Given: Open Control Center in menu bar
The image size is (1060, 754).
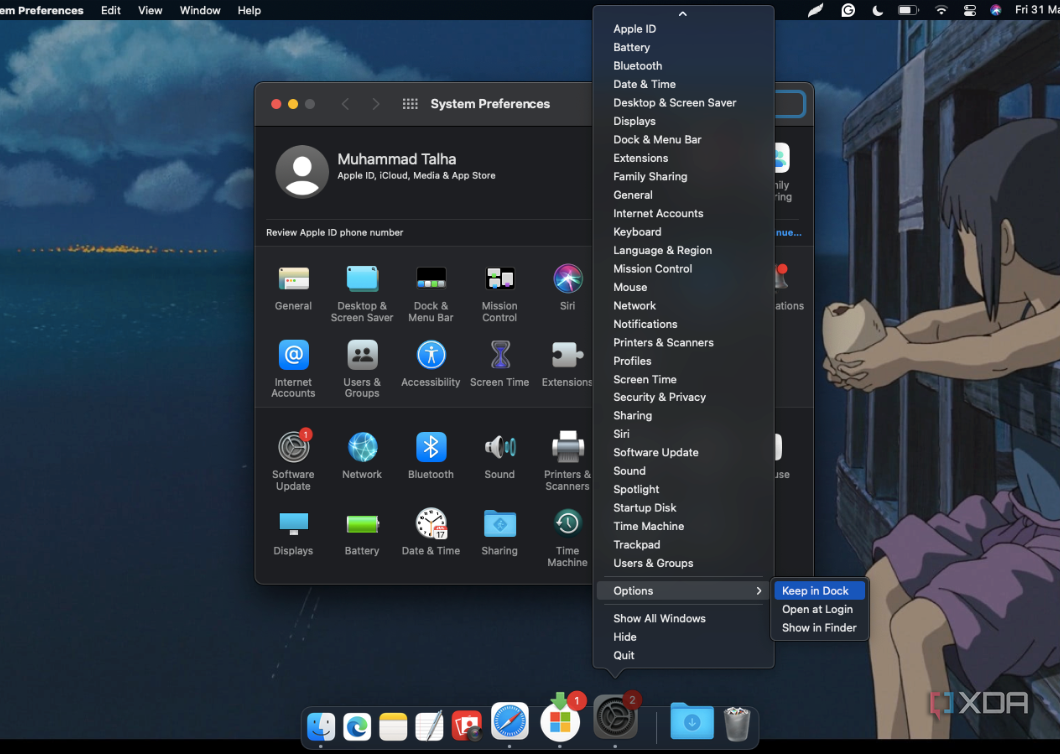Looking at the screenshot, I should point(969,10).
